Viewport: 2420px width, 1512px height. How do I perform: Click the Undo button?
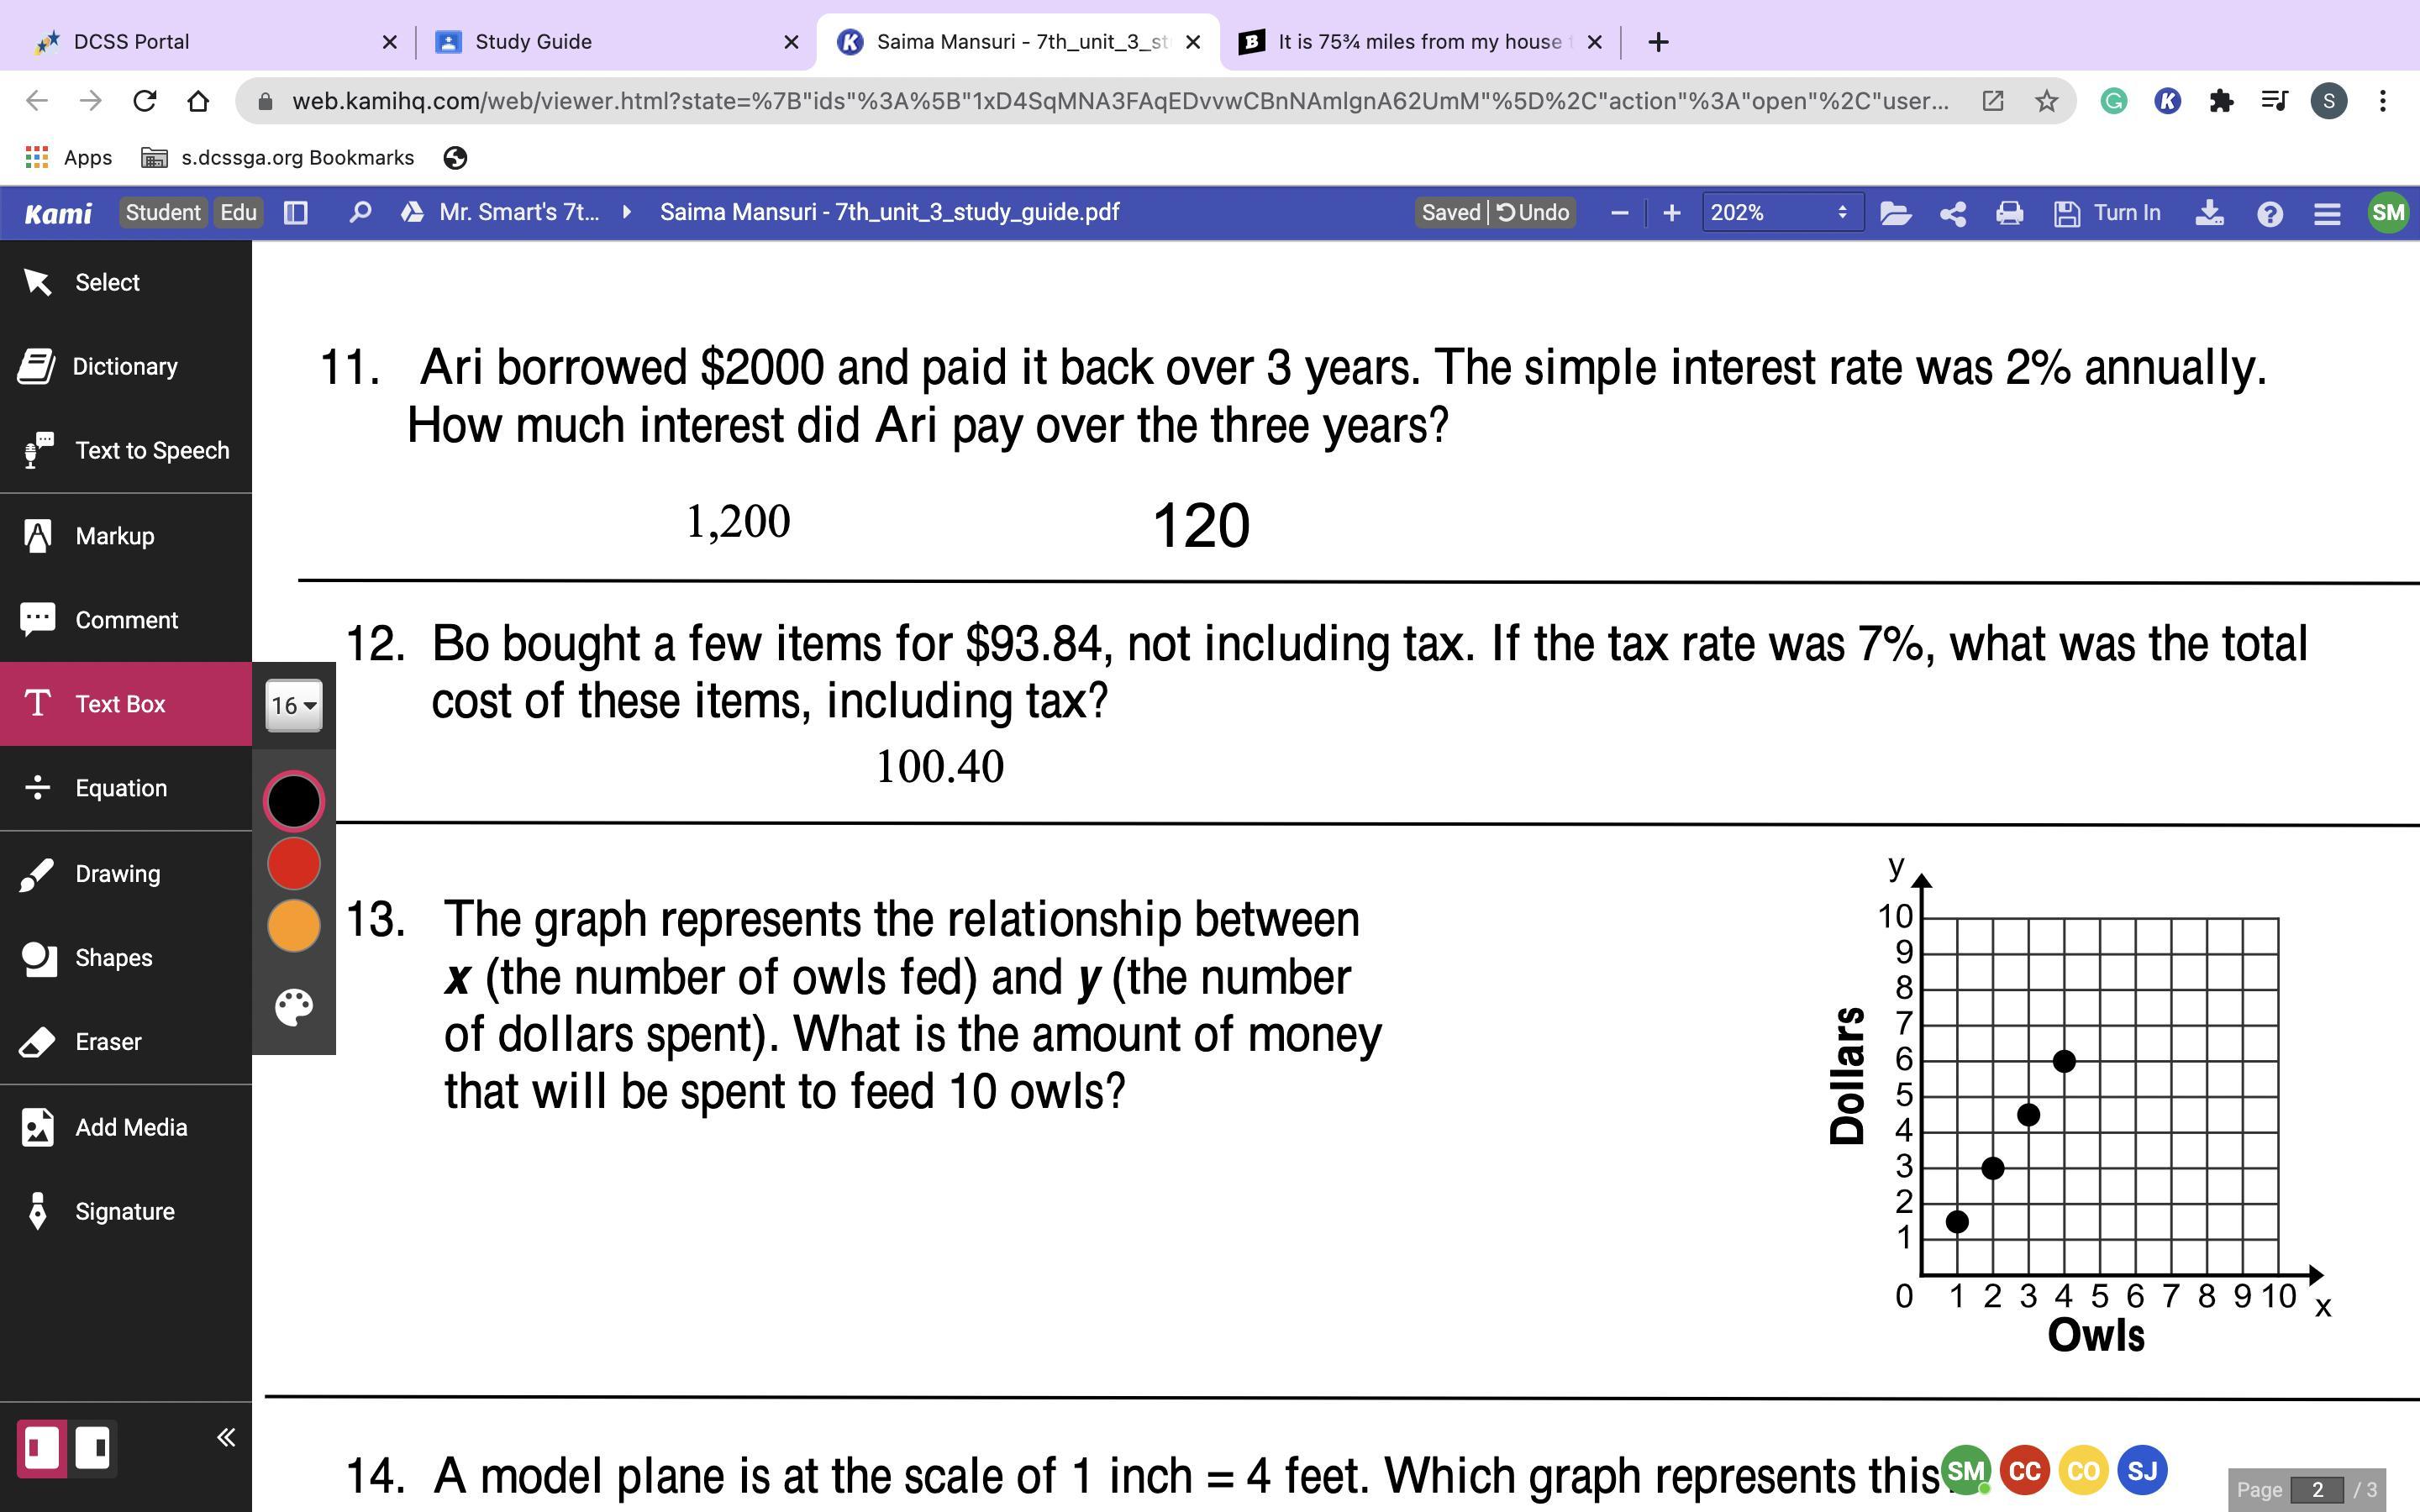pos(1533,213)
